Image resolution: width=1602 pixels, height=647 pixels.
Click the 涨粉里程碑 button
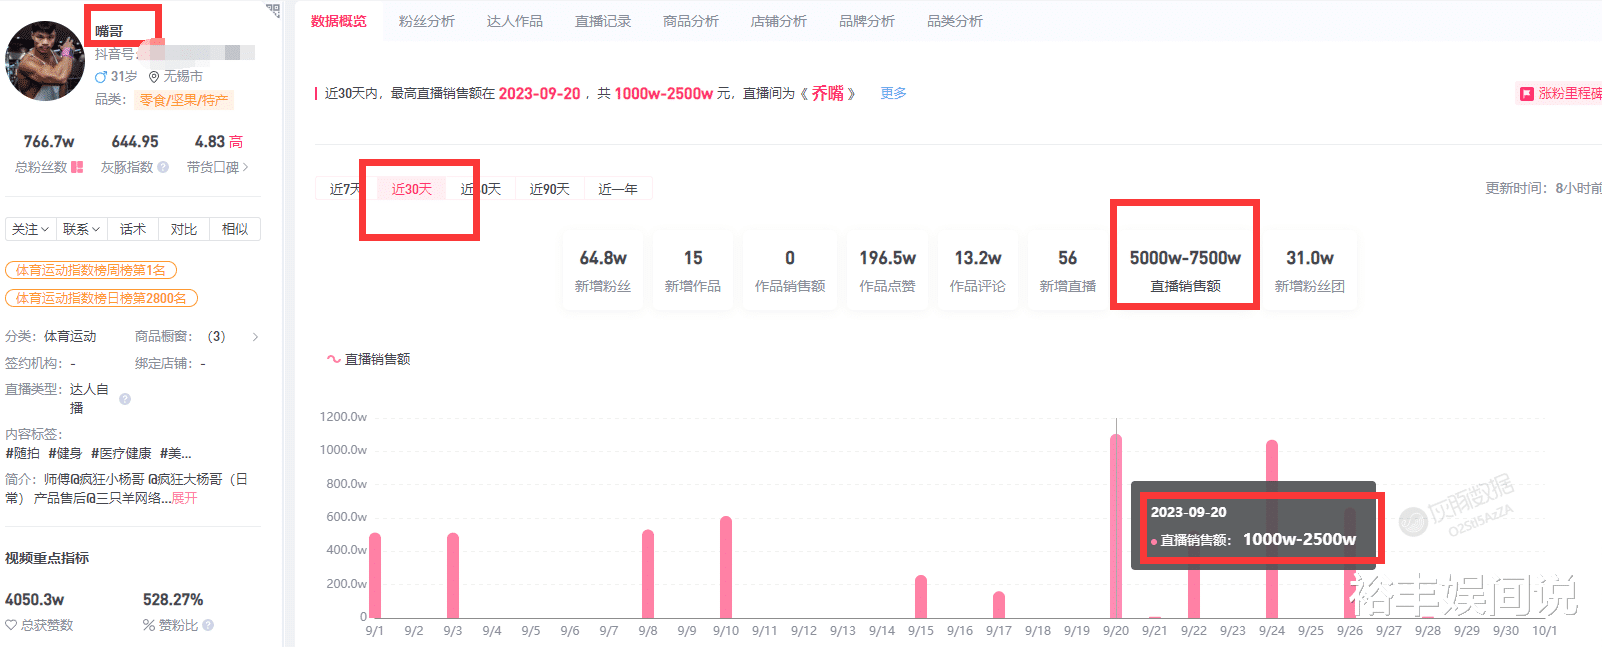pos(1559,93)
